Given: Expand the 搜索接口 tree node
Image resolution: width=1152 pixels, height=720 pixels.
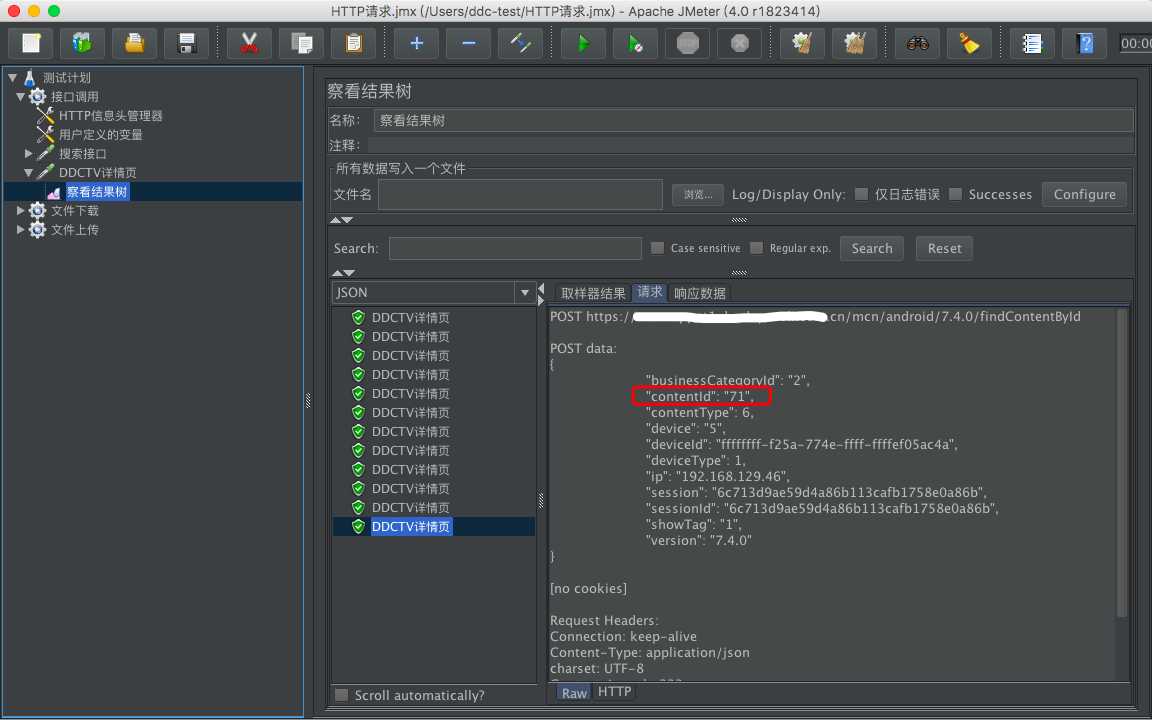Looking at the screenshot, I should [29, 154].
